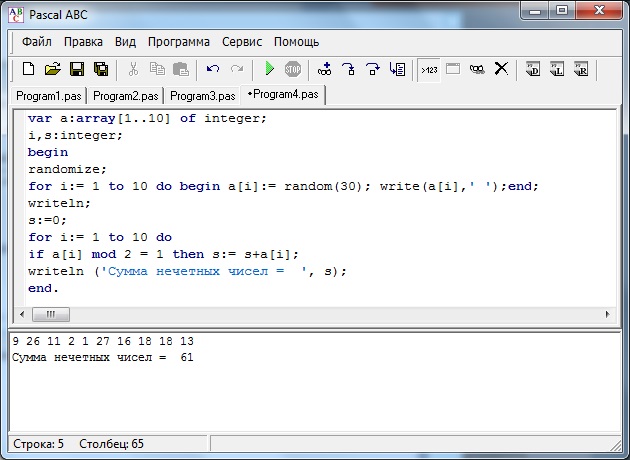
Task: Step into with debug arrow icon
Action: pos(348,69)
